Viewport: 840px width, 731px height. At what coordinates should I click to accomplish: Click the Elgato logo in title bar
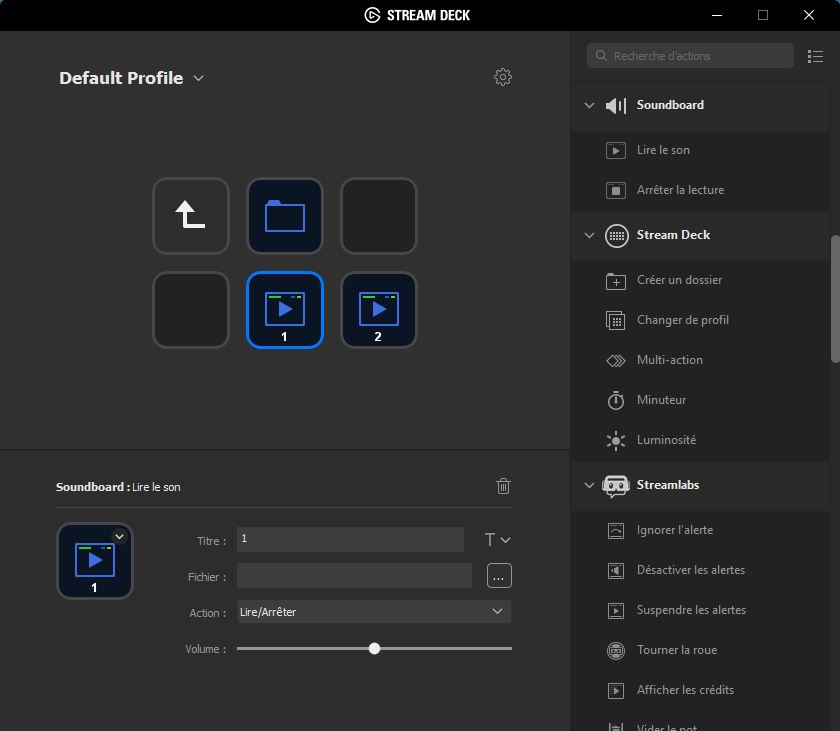tap(372, 15)
